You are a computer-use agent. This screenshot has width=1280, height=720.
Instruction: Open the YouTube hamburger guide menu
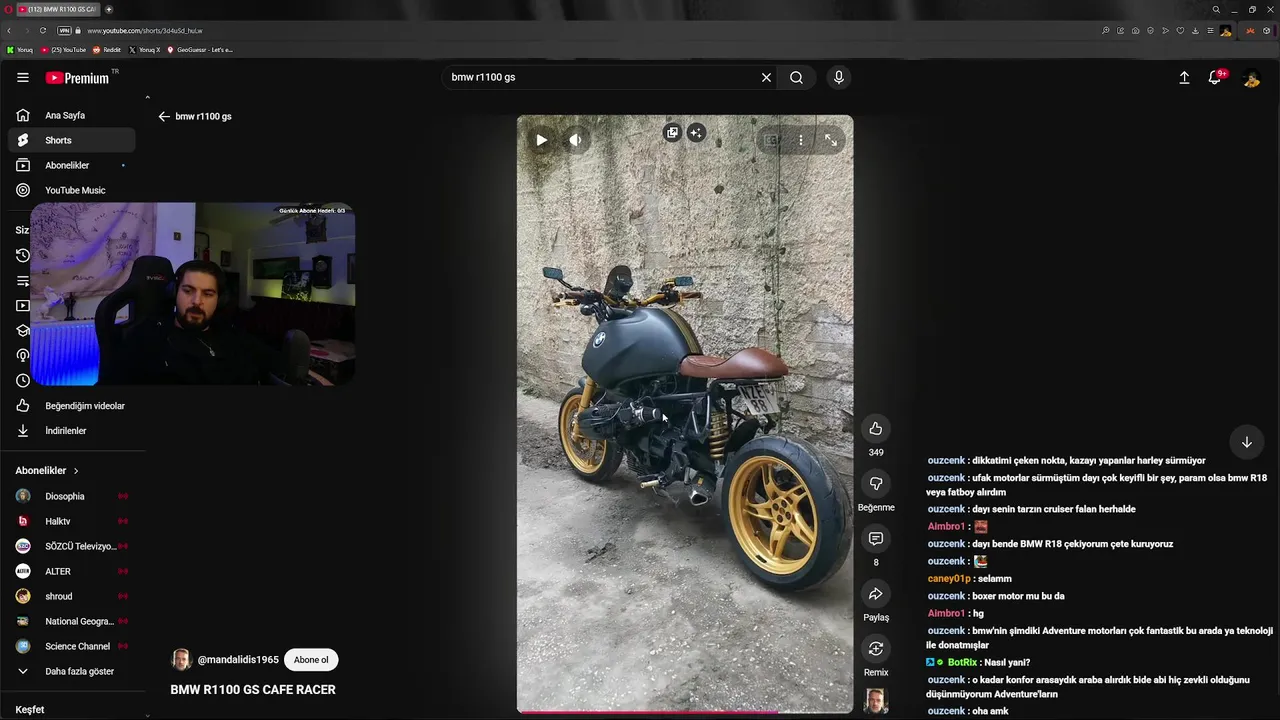coord(23,77)
